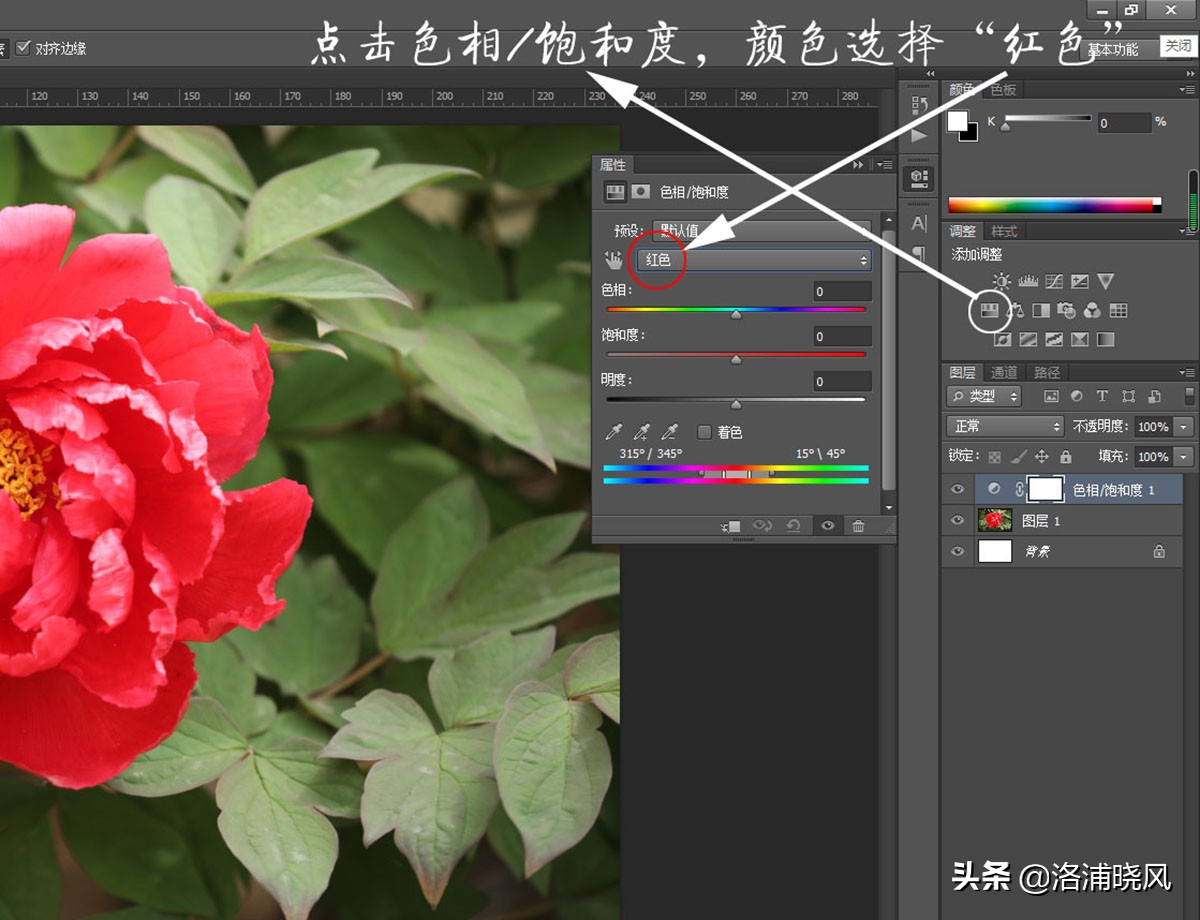
Task: Uncheck the 对齐边缘 checkbox
Action: 23,48
